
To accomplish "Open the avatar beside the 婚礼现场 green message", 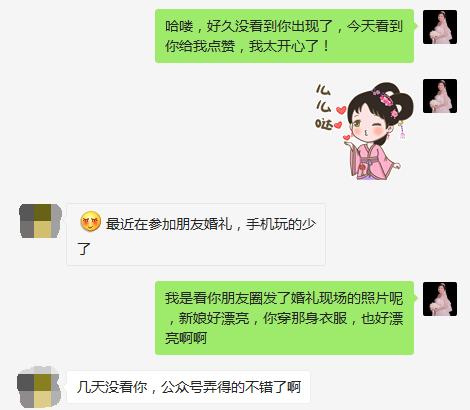I will tap(440, 299).
